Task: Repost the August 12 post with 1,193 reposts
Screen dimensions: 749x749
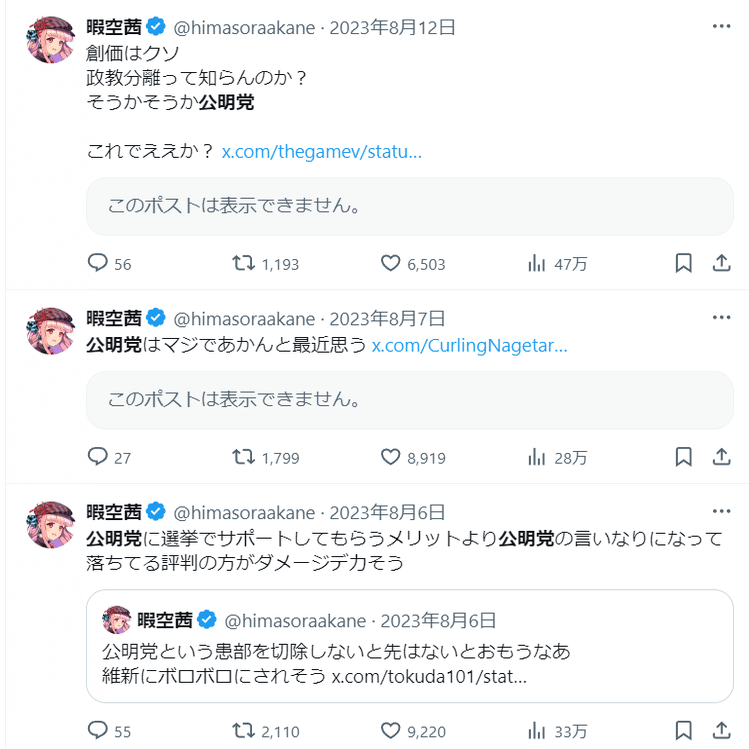Action: click(243, 264)
